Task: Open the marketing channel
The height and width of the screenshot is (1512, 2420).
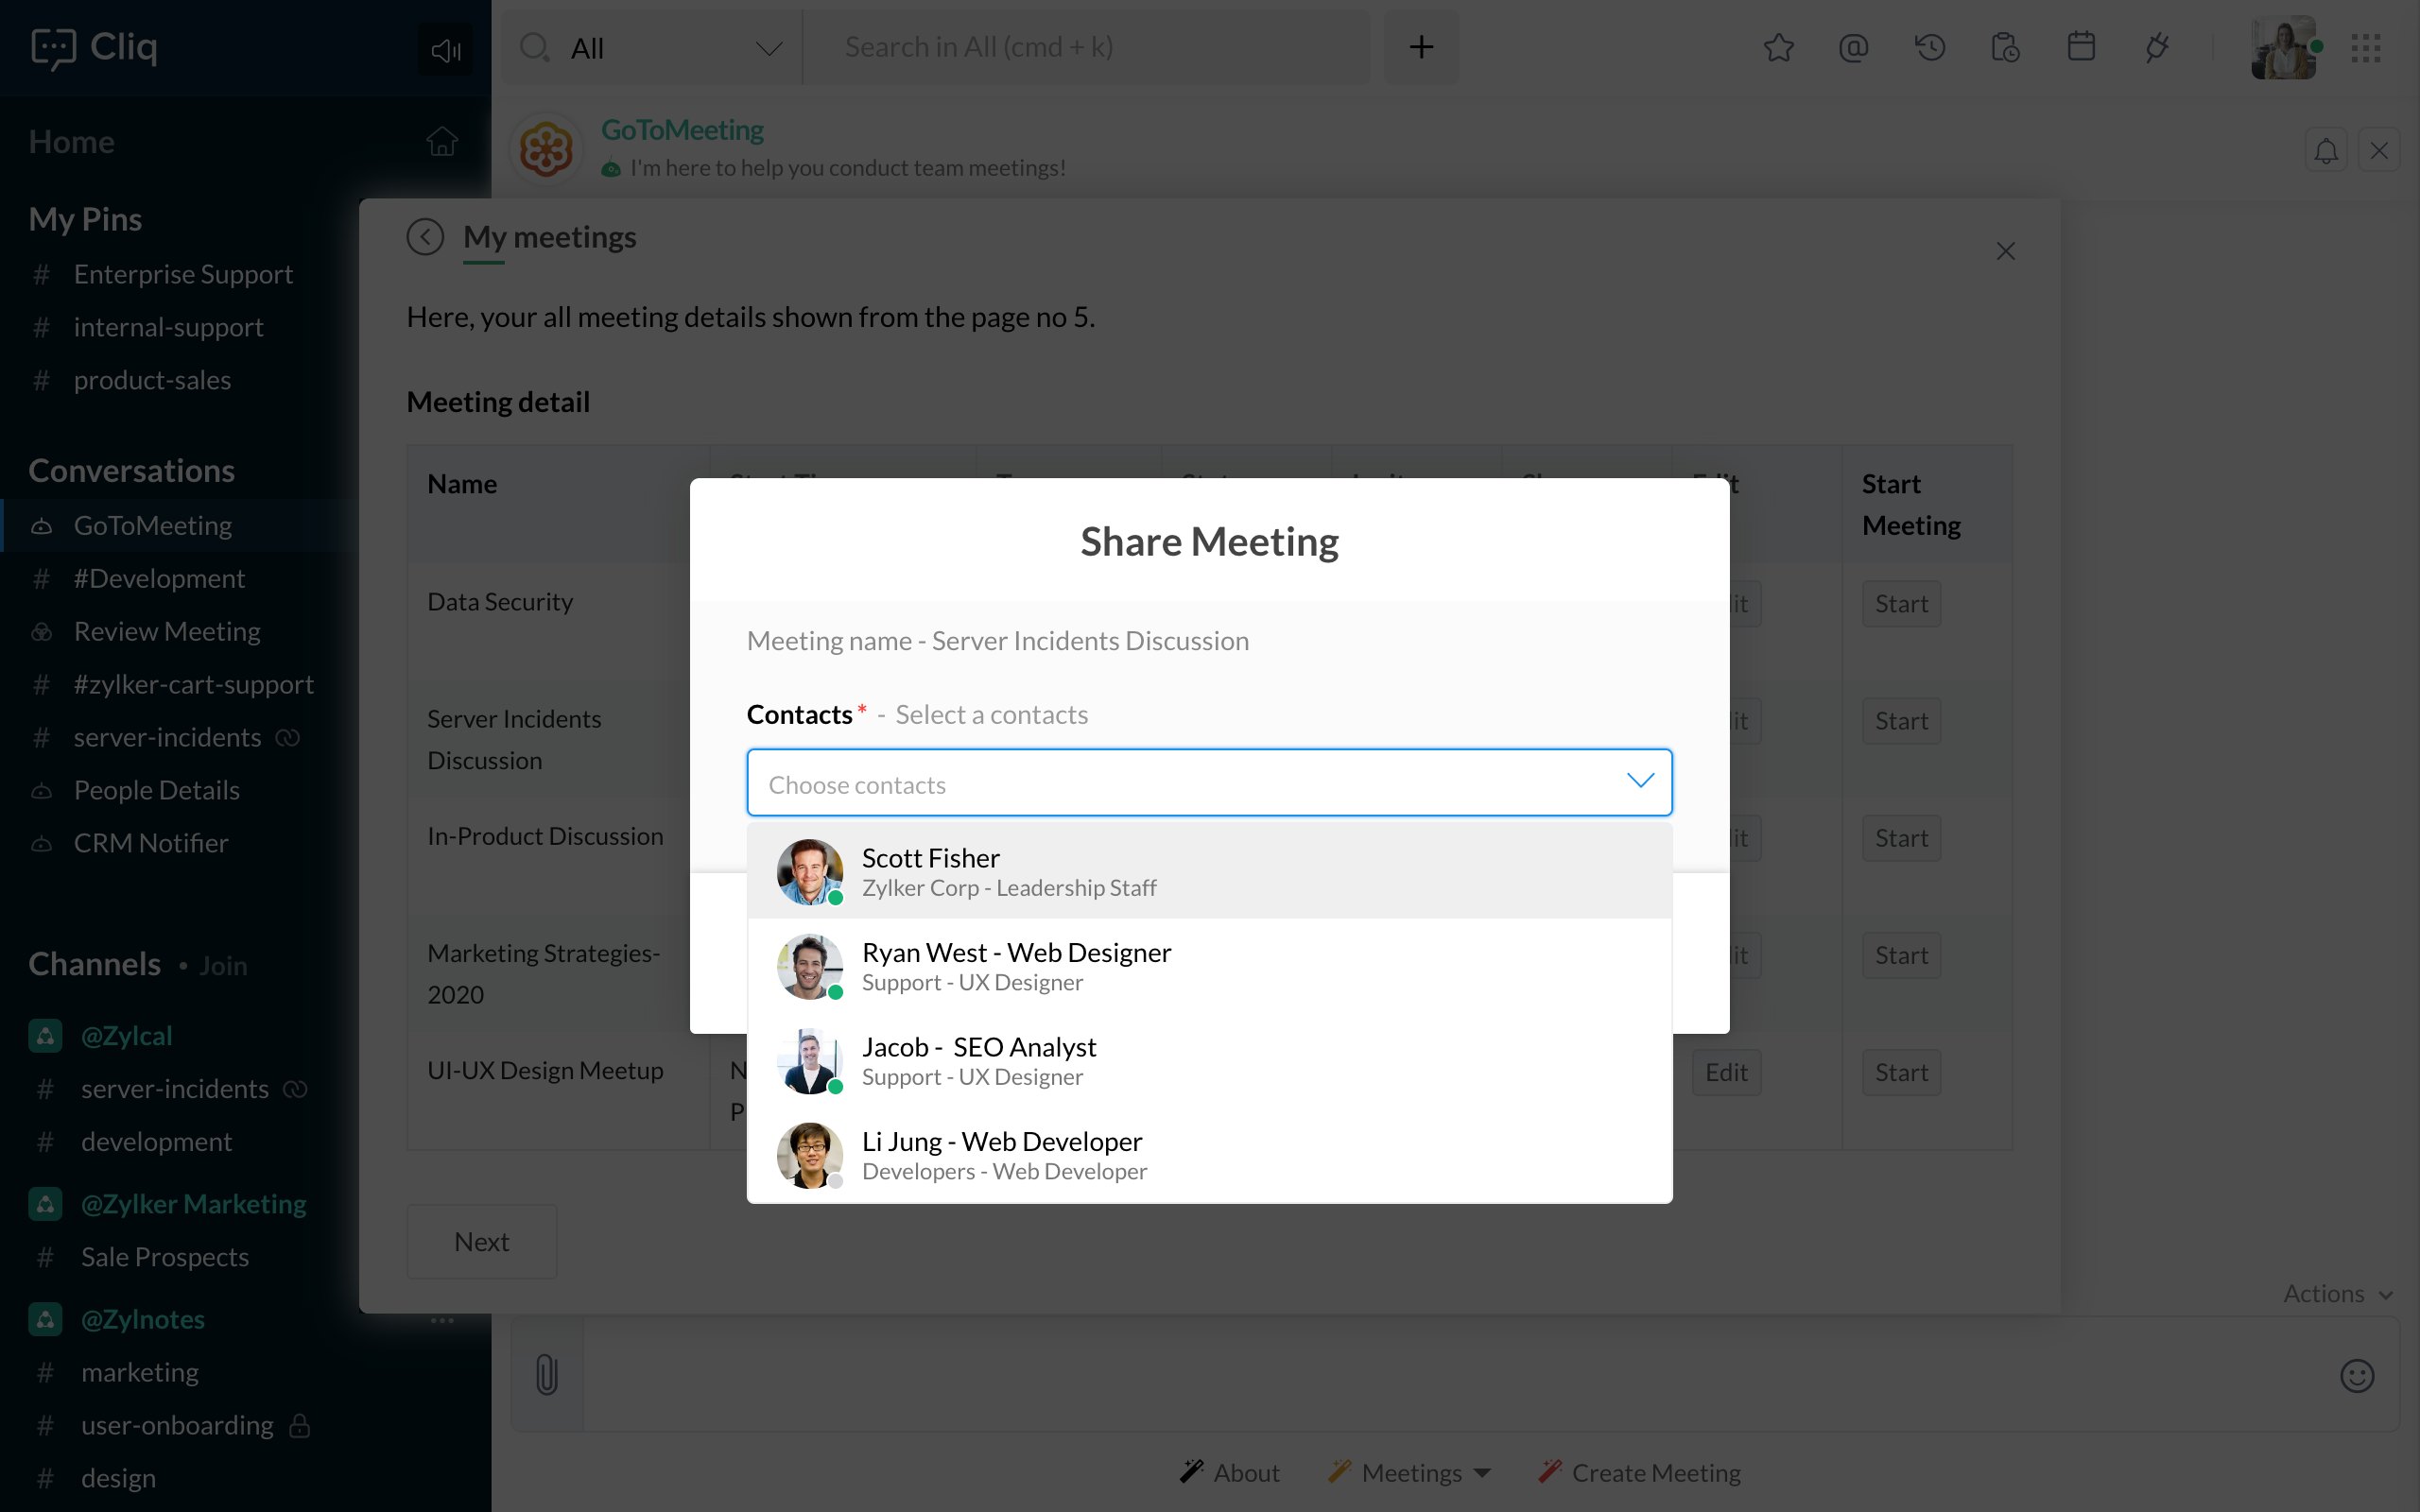Action: click(139, 1372)
